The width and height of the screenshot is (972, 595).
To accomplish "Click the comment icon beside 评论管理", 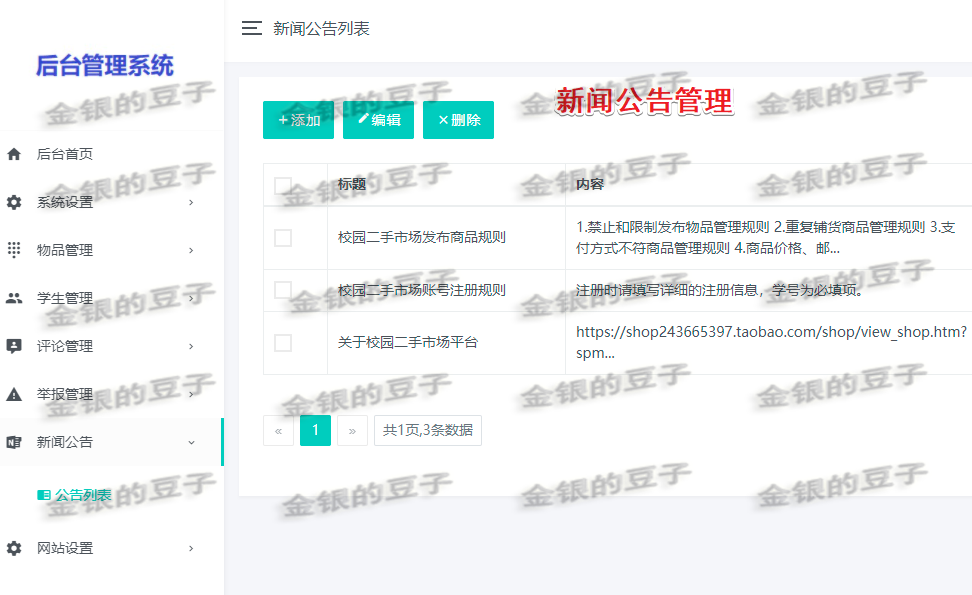I will pos(14,346).
